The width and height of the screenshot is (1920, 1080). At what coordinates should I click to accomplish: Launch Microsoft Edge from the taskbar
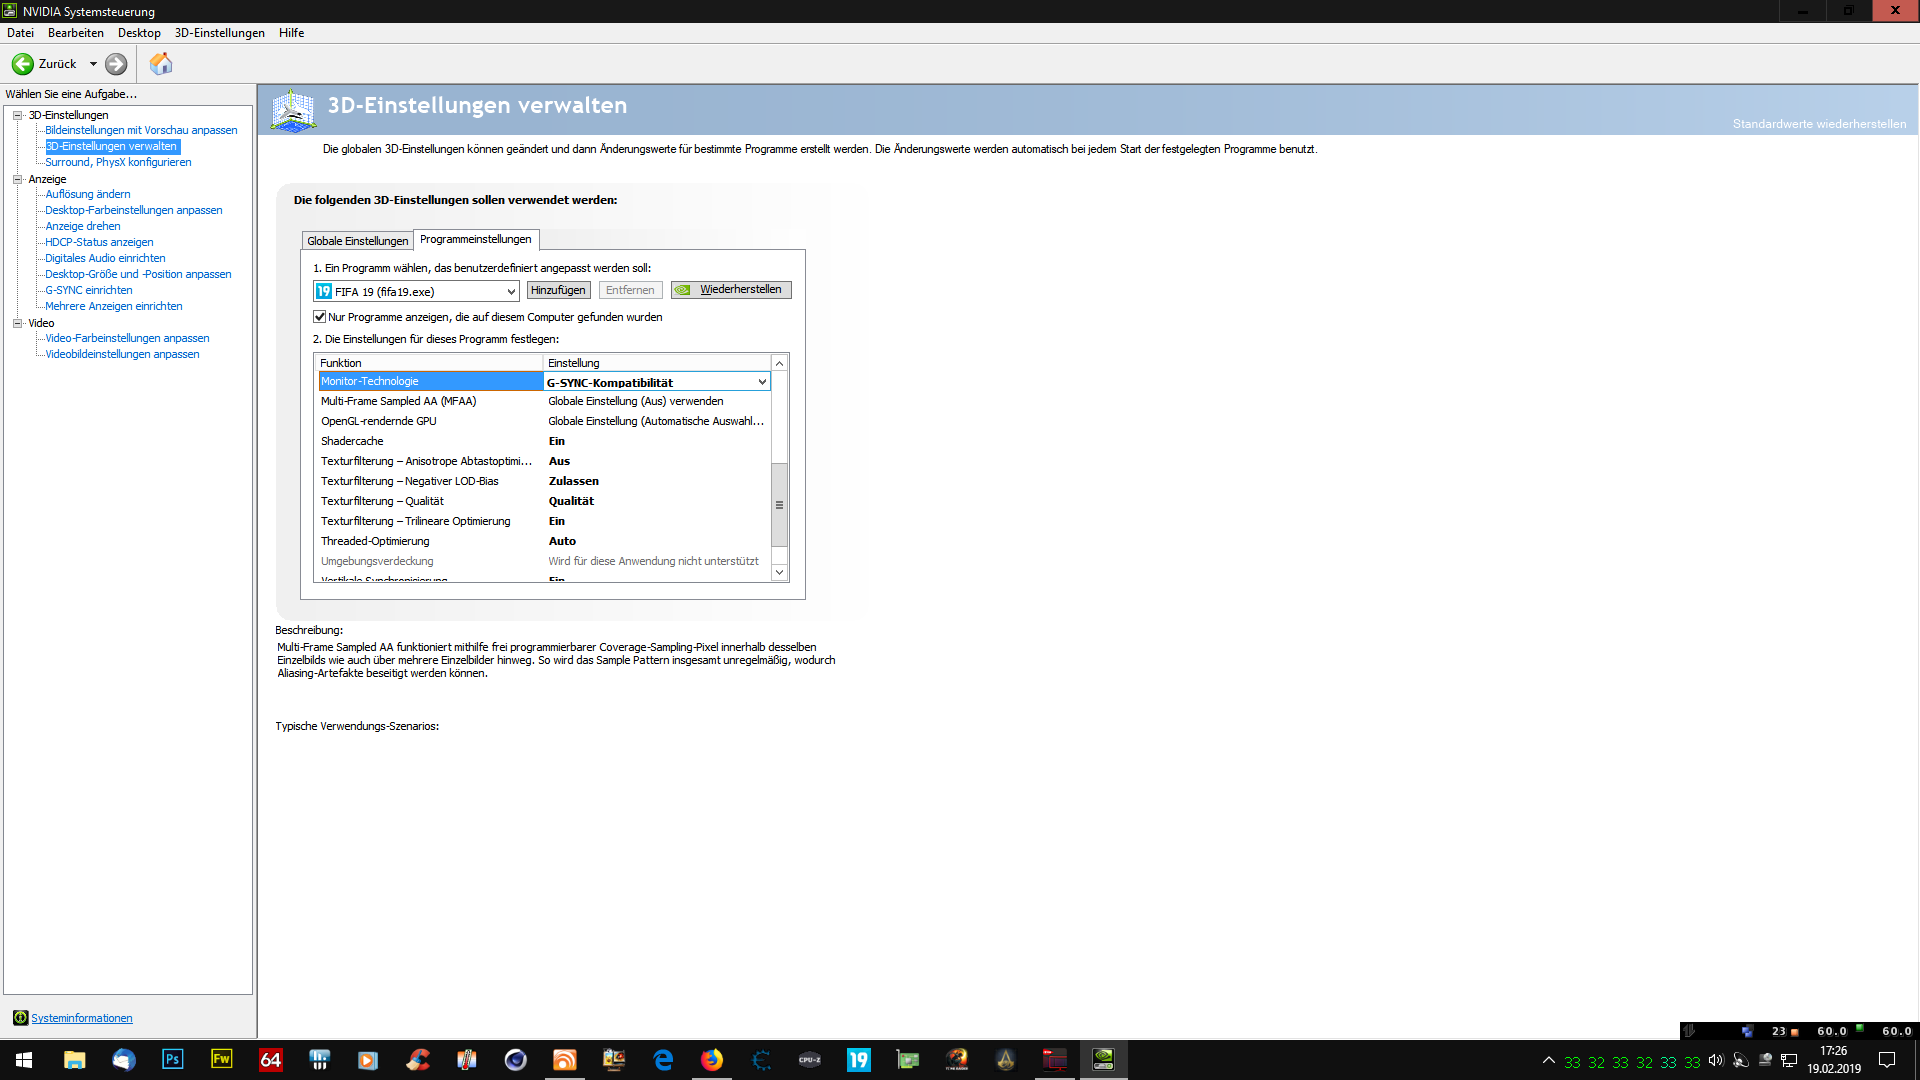click(662, 1060)
